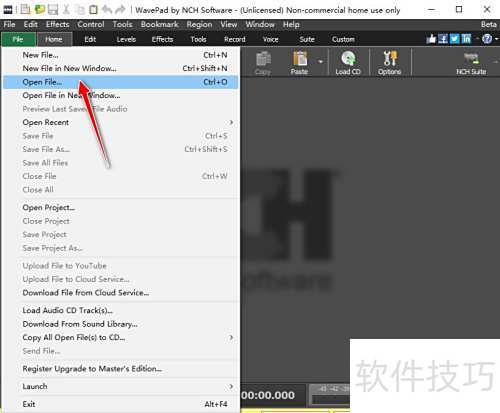This screenshot has width=500, height=413.
Task: Click the Beta label in menu bar
Action: [x=489, y=24]
